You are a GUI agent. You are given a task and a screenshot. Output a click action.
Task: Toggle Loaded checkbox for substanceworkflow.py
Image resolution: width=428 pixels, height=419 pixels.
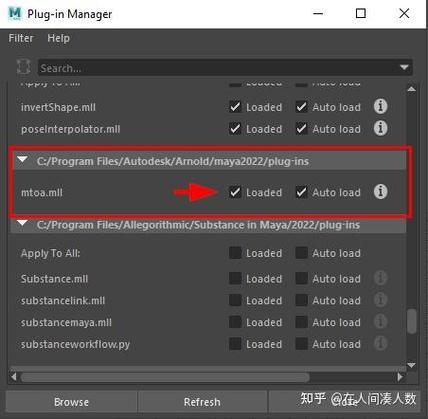(235, 344)
